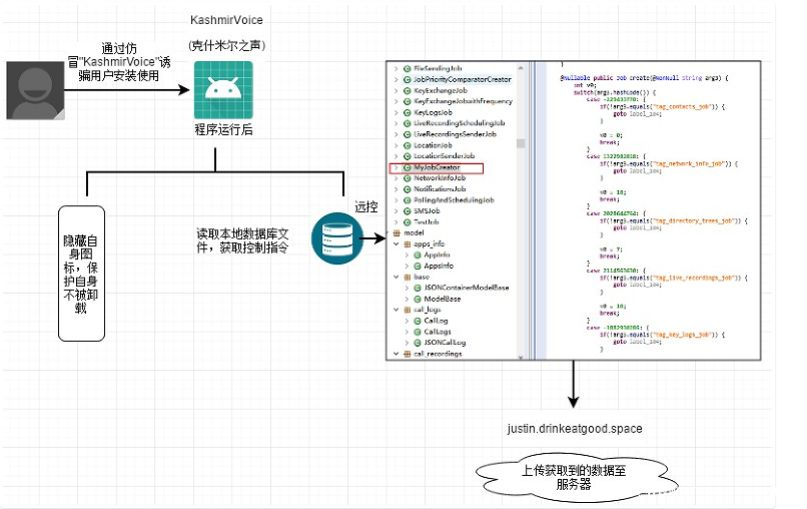Click the class icon beside ModelBase

417,299
